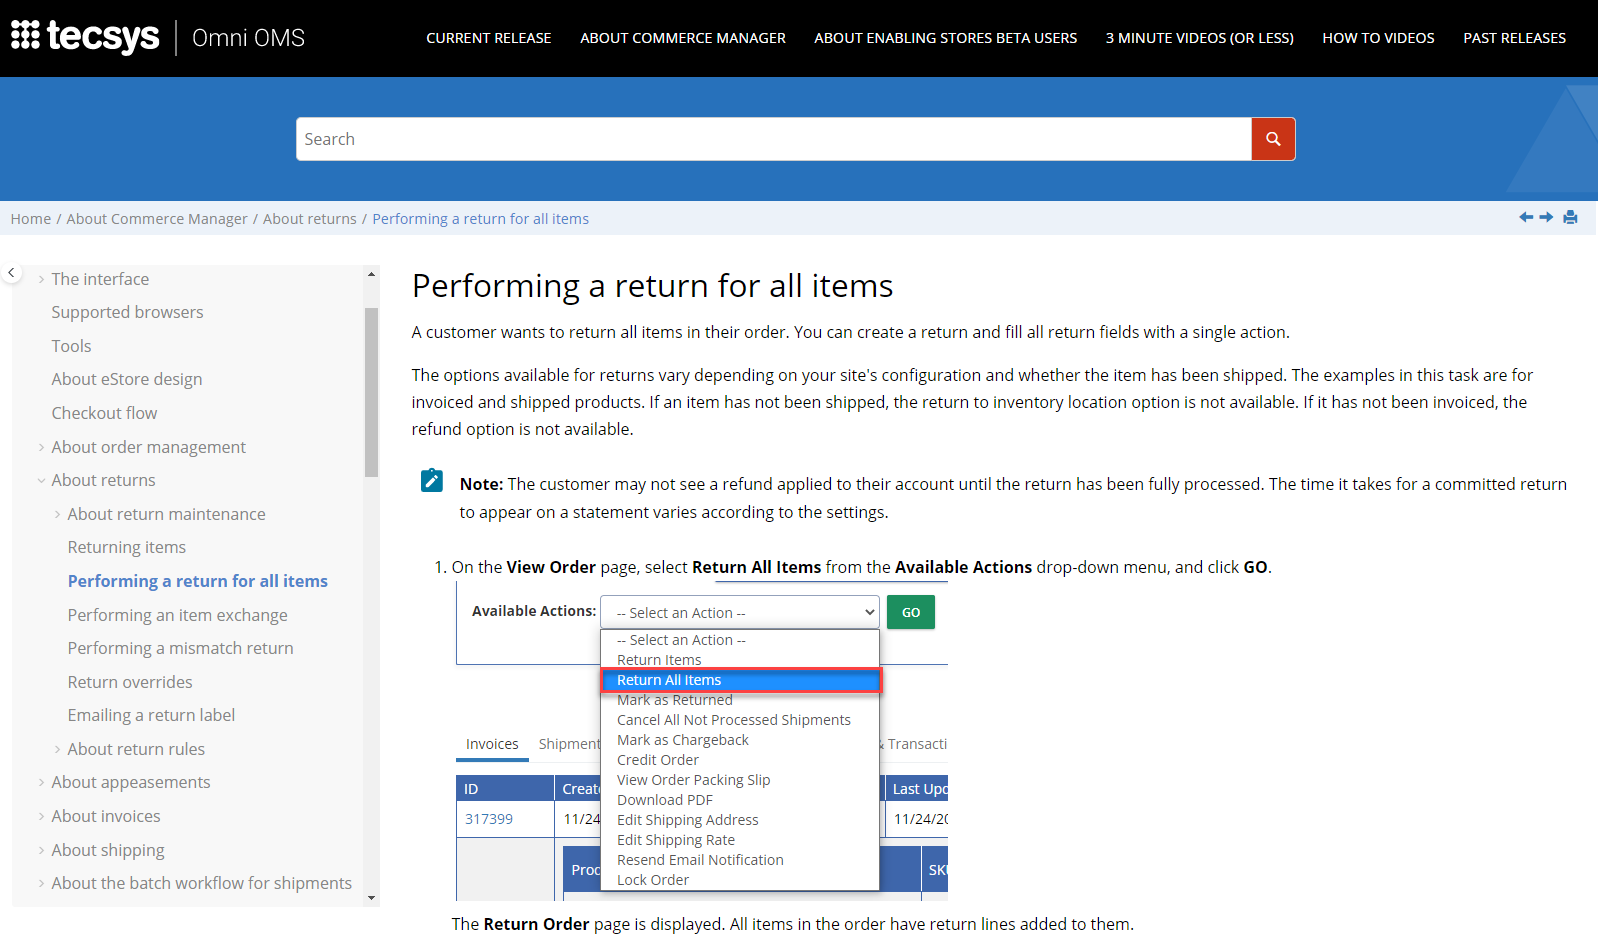Open Checkout flow topic
The width and height of the screenshot is (1598, 935).
click(104, 413)
